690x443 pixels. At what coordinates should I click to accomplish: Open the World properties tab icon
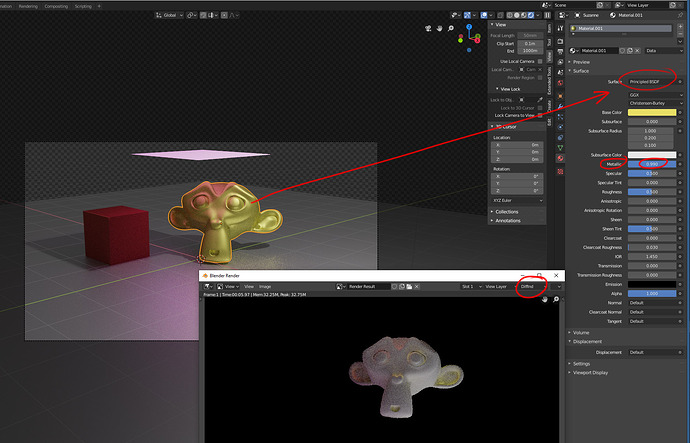tap(560, 83)
